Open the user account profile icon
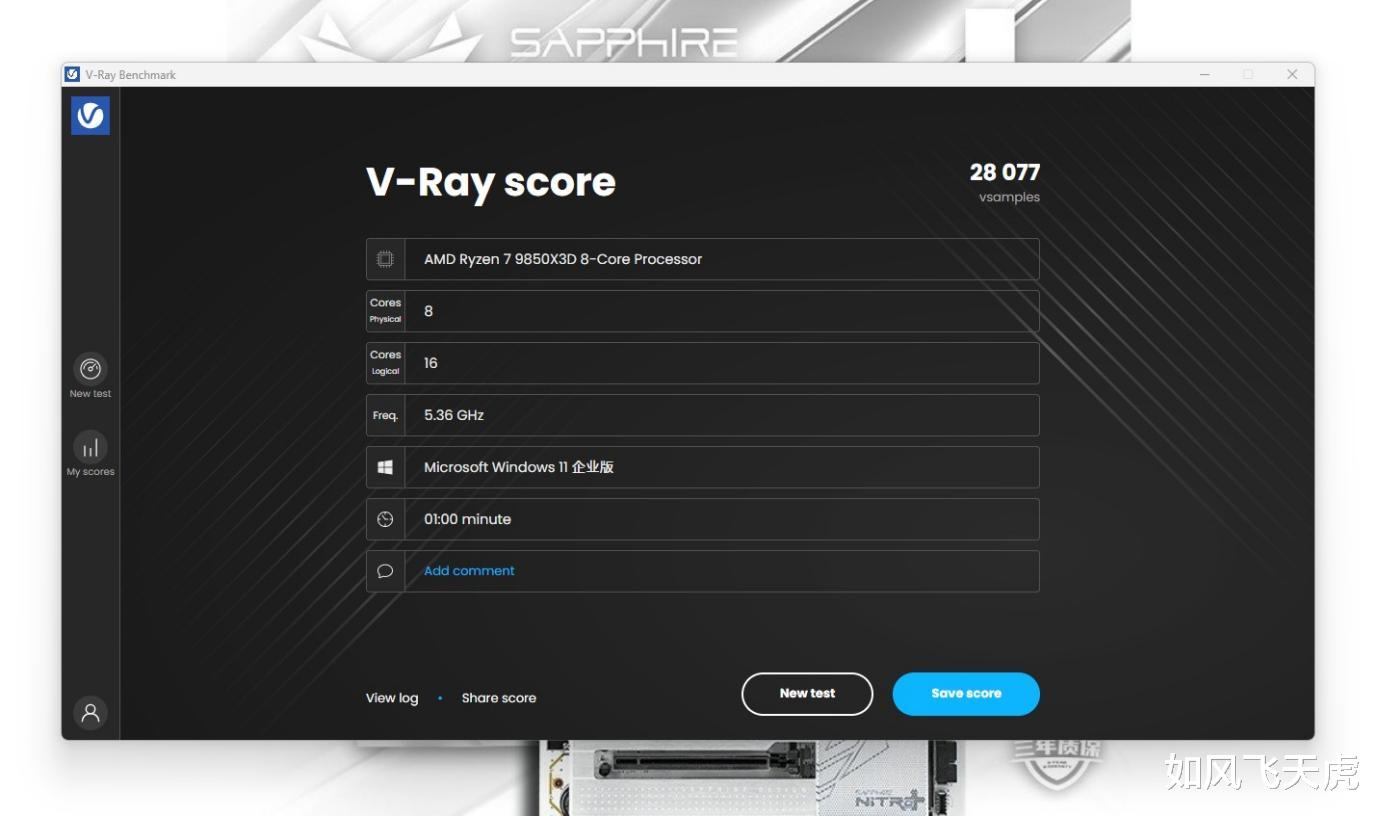 tap(90, 713)
